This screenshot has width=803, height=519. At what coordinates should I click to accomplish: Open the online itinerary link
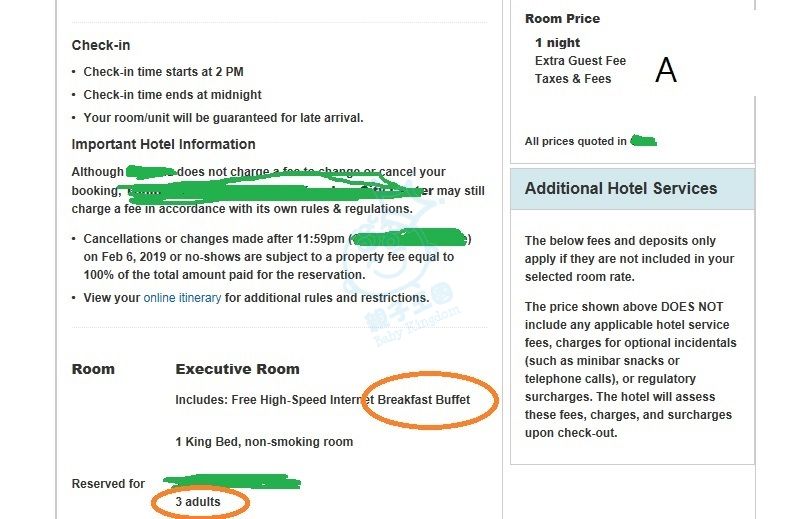coord(182,298)
